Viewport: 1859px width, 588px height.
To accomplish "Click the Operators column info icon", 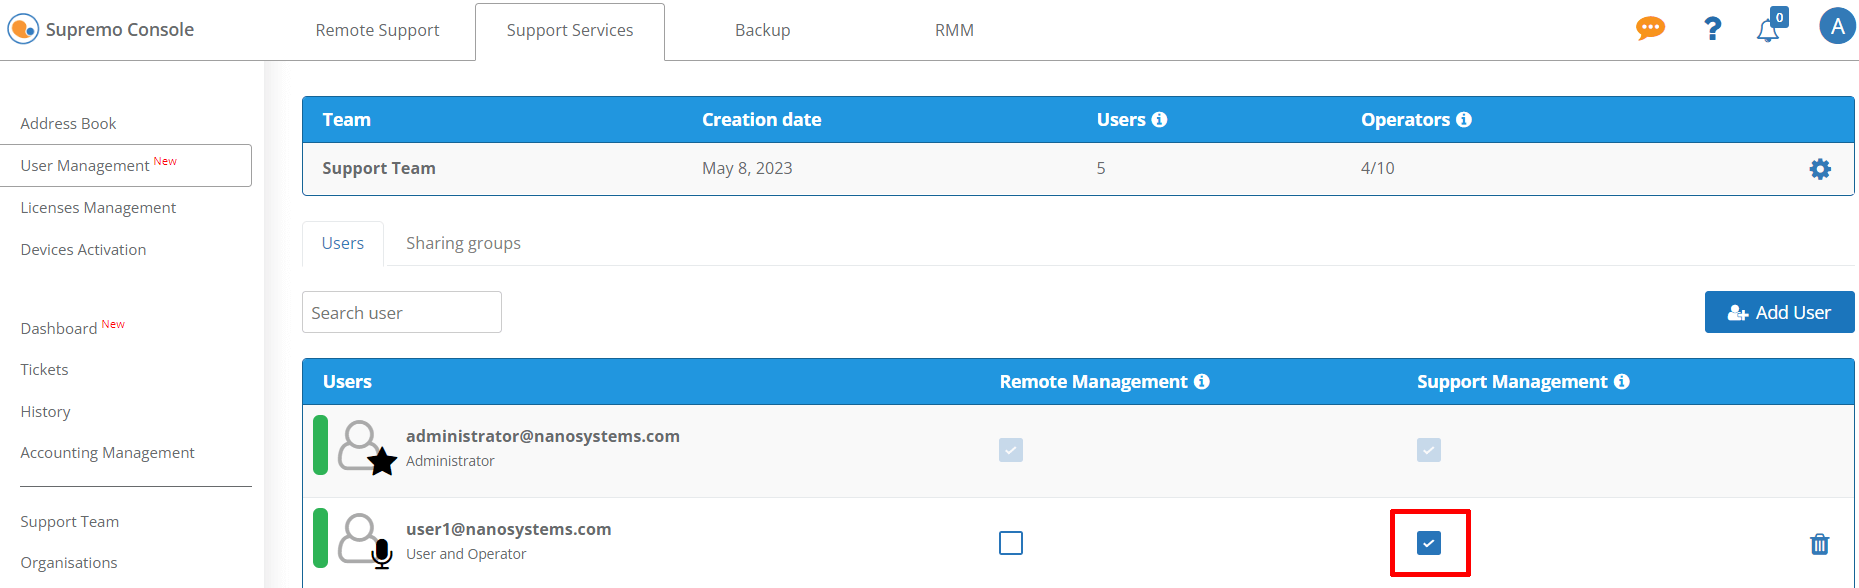I will pos(1463,119).
